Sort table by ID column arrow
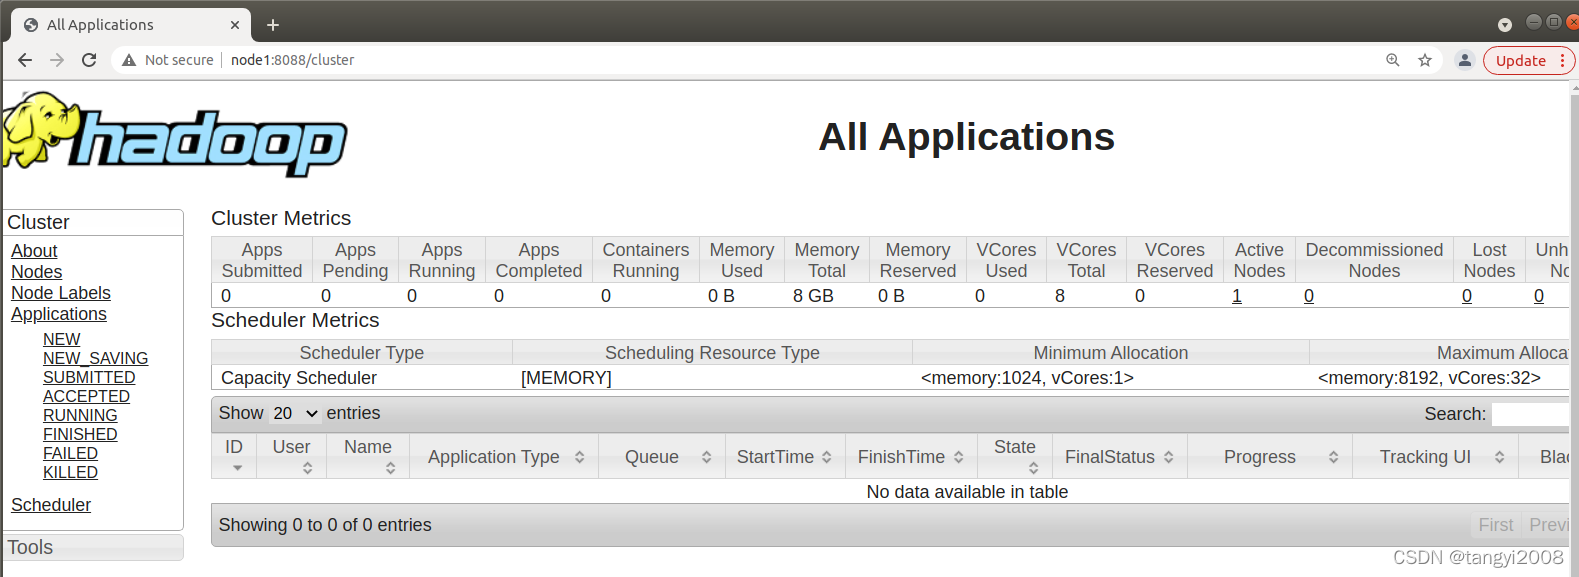The image size is (1579, 577). pyautogui.click(x=237, y=468)
